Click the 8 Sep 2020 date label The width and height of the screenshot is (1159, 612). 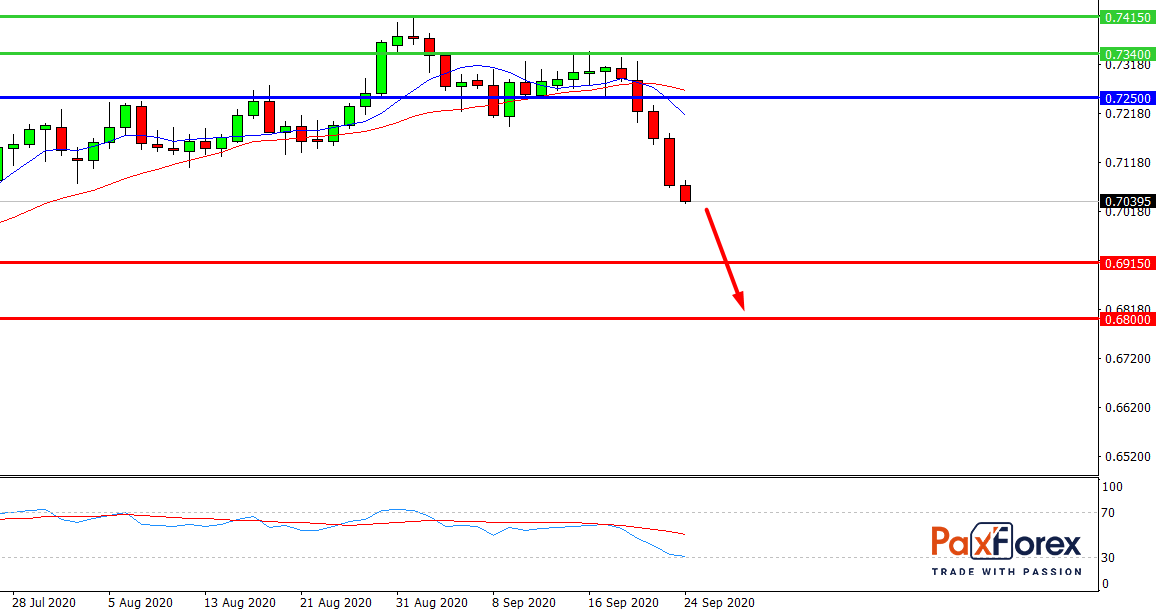tap(524, 602)
